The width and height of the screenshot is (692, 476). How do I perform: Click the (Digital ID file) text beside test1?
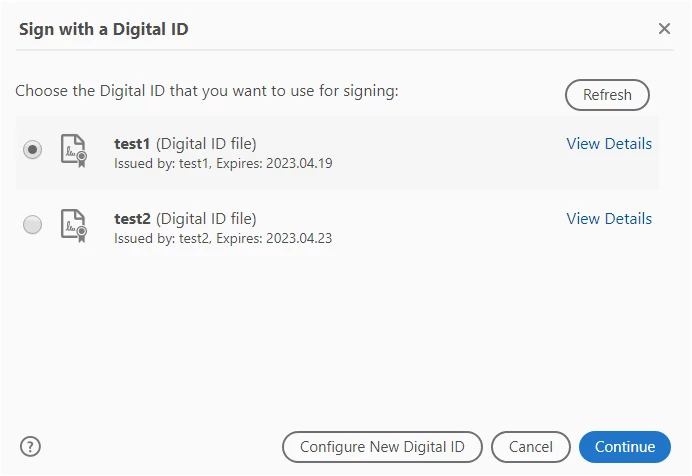(x=206, y=144)
